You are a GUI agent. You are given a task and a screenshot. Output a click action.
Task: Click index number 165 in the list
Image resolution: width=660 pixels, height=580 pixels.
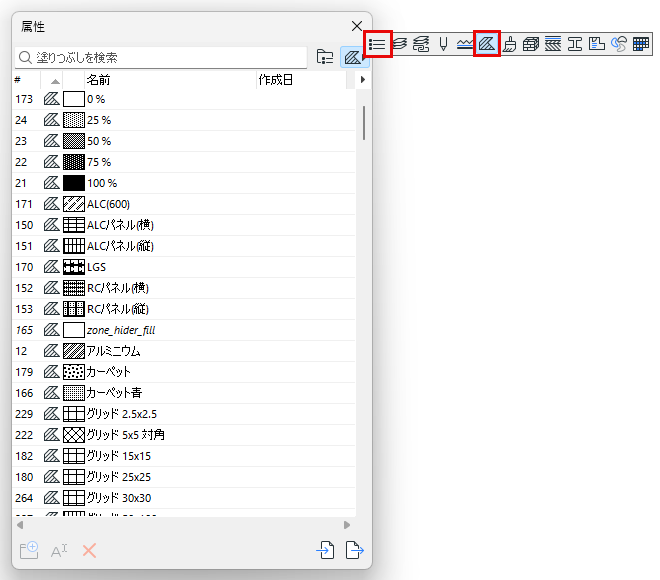pyautogui.click(x=24, y=330)
